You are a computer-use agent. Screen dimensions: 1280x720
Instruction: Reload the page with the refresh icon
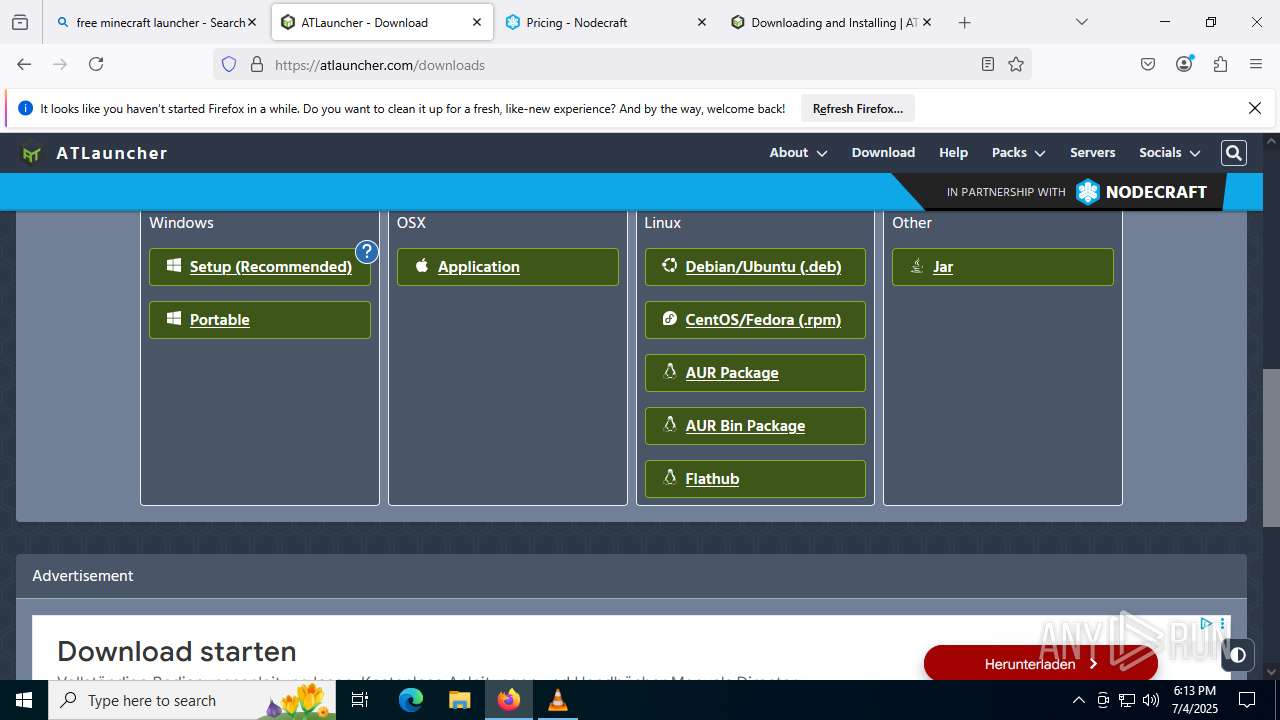(96, 64)
